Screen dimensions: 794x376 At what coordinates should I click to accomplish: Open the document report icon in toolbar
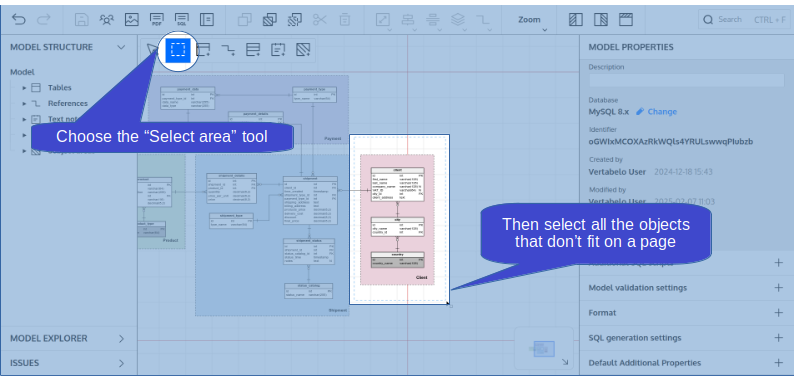coord(207,20)
